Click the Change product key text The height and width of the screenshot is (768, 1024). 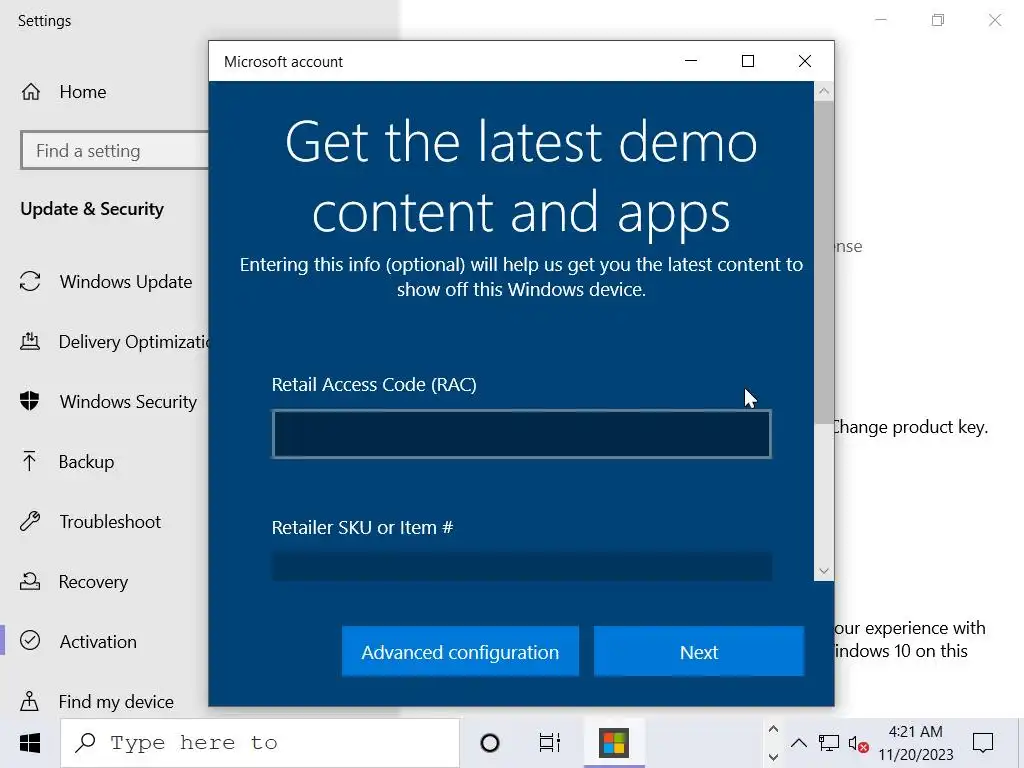(910, 427)
